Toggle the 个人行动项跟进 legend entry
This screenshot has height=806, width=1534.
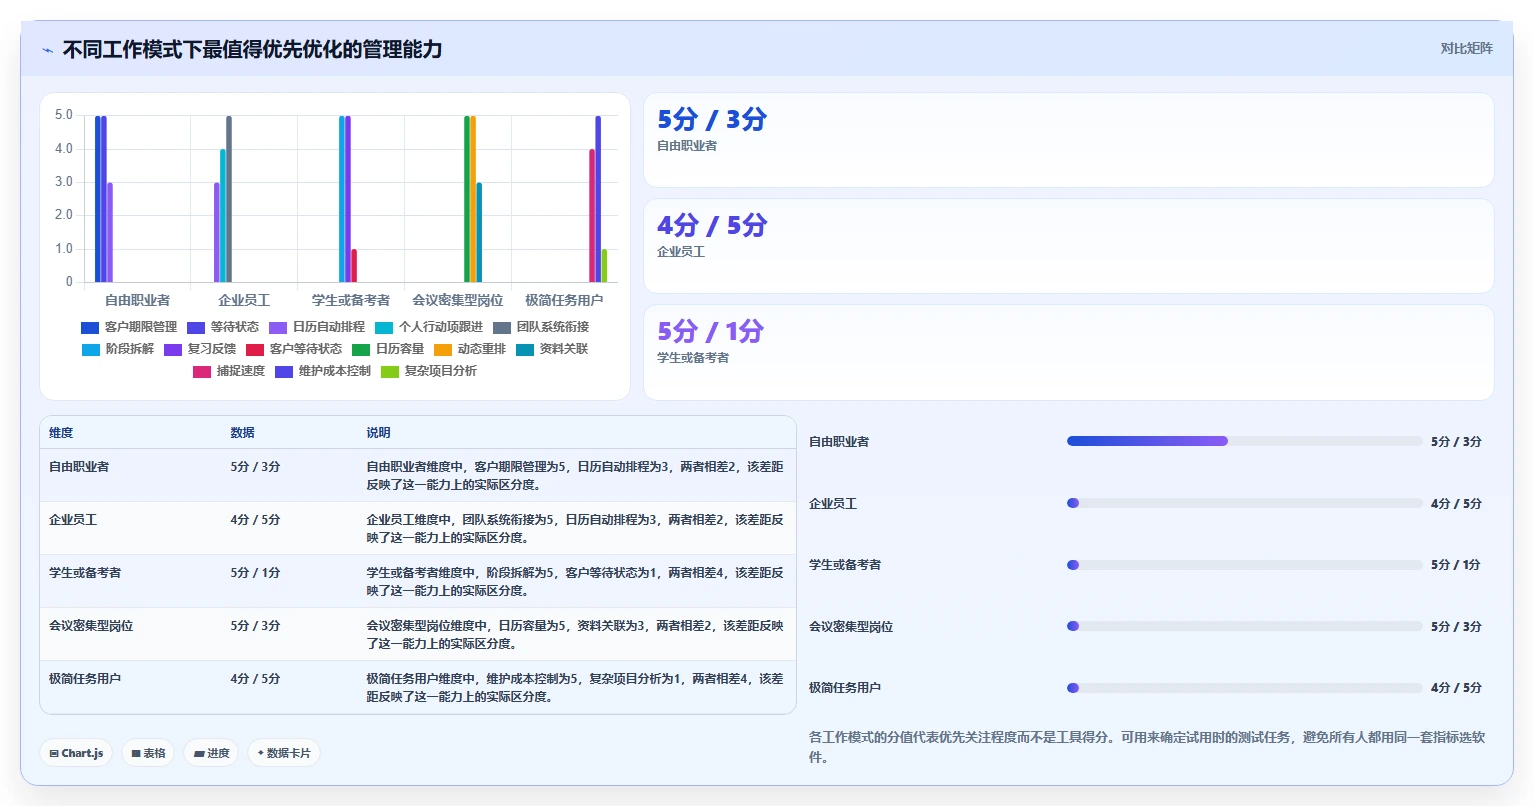tap(429, 327)
